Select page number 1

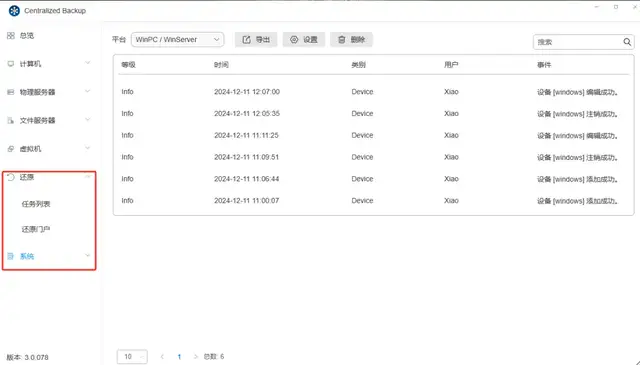coord(179,357)
